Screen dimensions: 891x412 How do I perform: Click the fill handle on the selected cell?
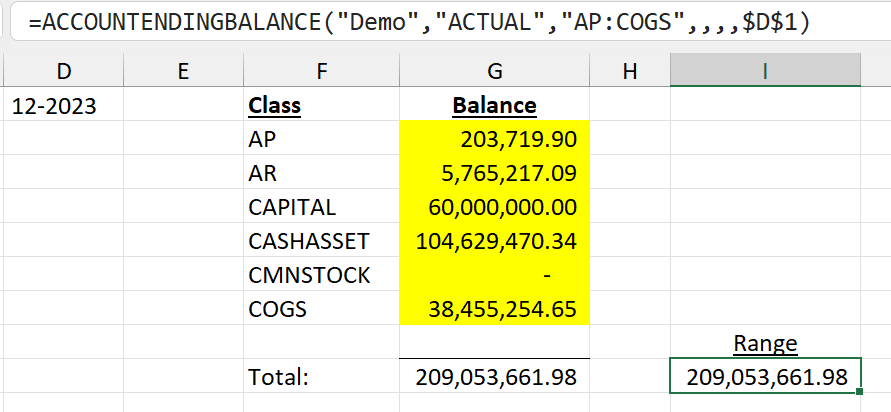(859, 391)
